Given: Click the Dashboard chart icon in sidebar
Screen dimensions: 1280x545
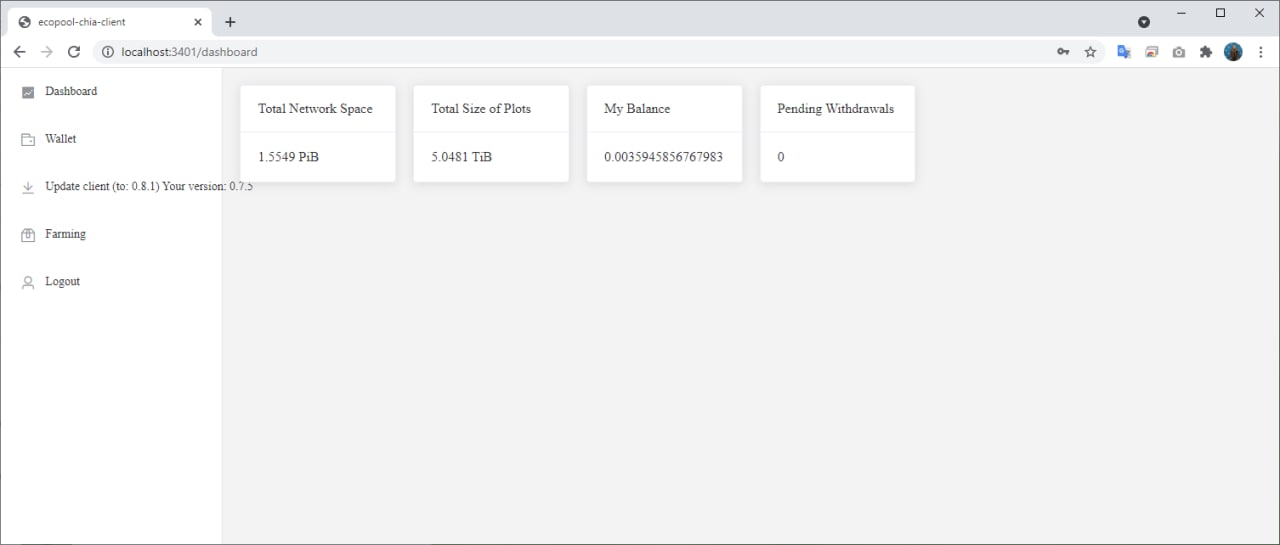Looking at the screenshot, I should coord(28,92).
